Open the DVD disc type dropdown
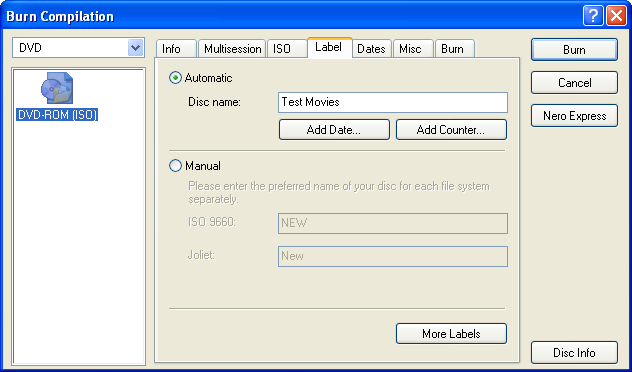Image resolution: width=632 pixels, height=372 pixels. point(135,48)
